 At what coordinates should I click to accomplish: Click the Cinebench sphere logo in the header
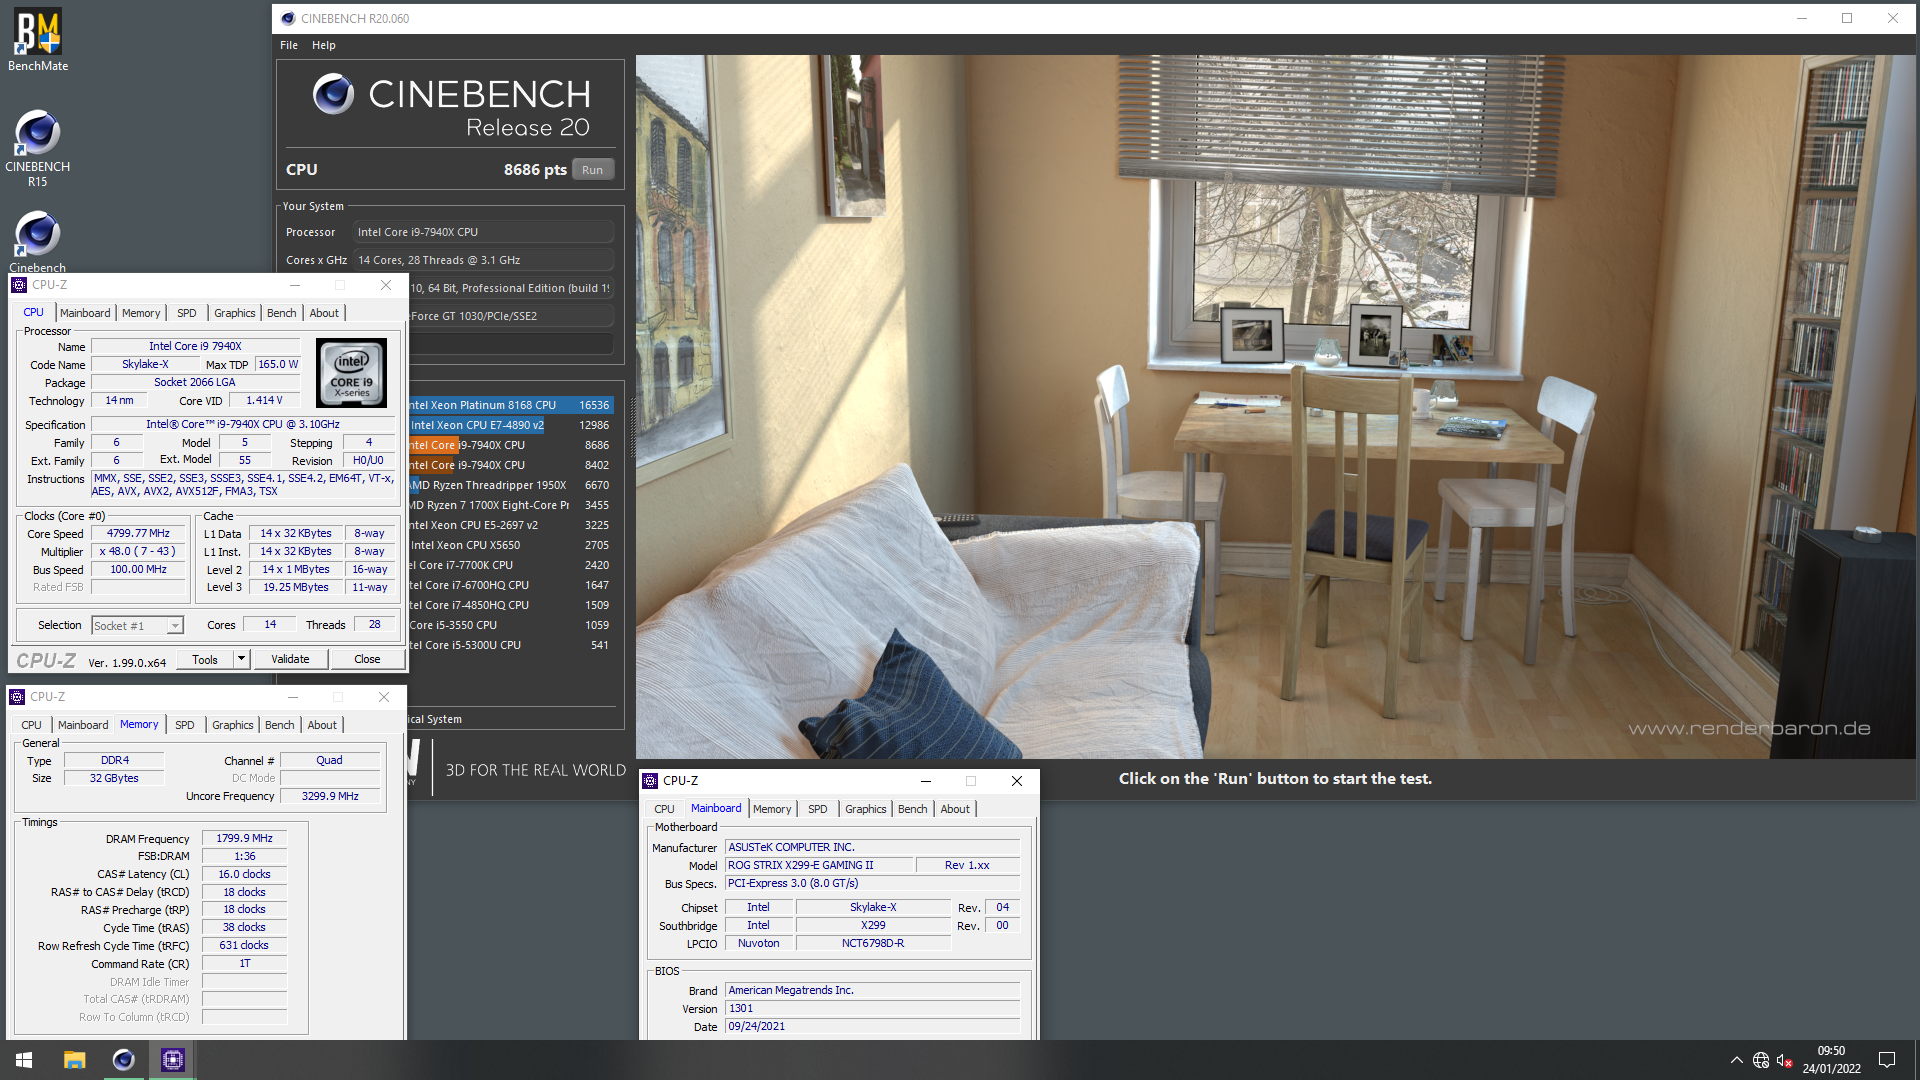(333, 94)
